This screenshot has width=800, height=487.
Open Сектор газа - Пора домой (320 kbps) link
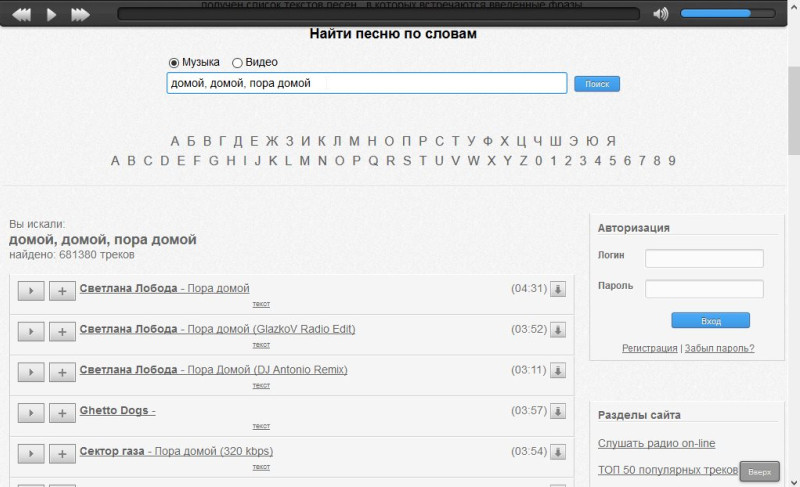coord(176,451)
